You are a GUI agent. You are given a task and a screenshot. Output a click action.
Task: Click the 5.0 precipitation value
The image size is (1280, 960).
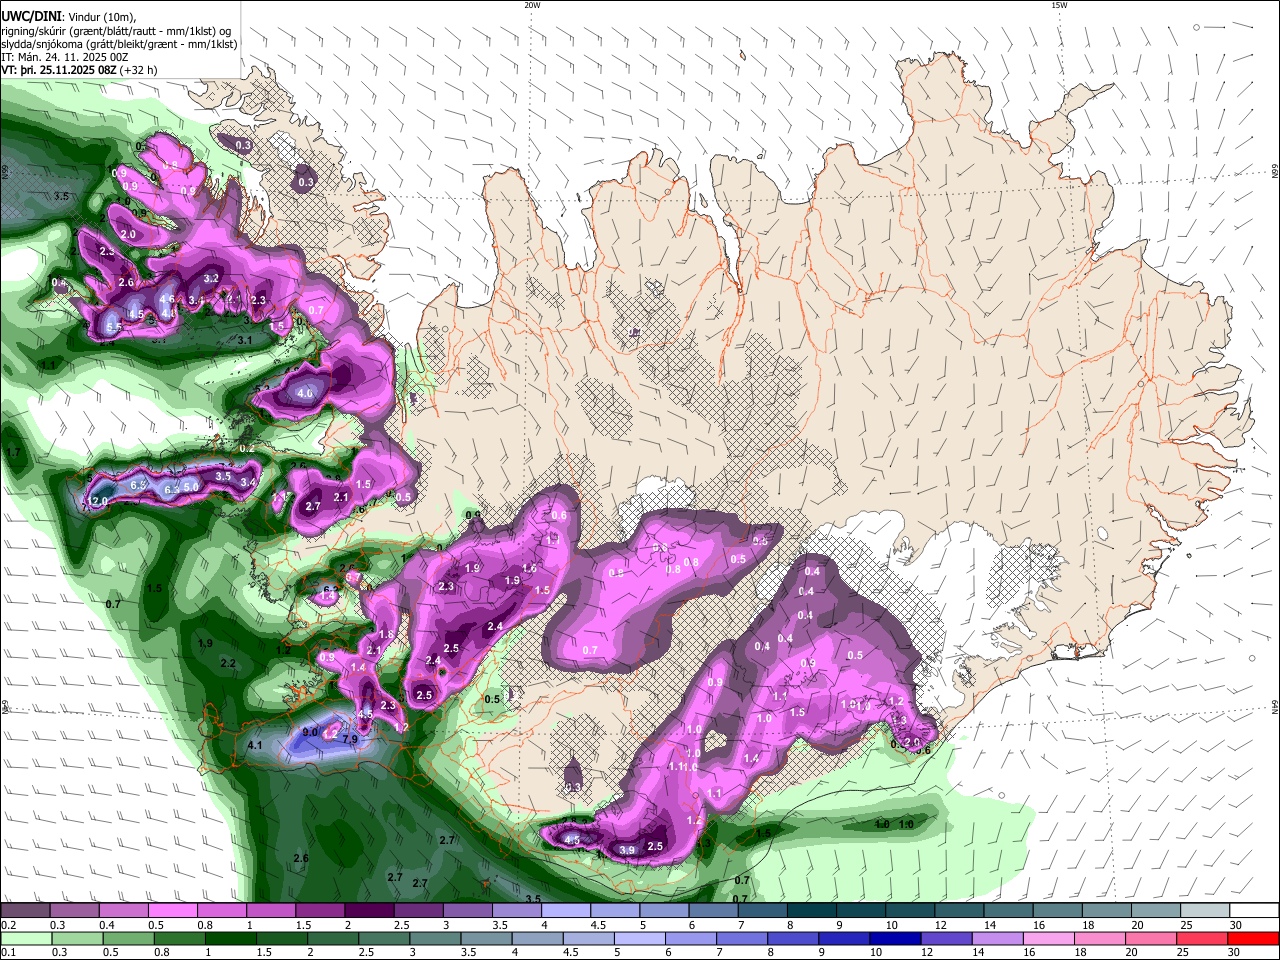click(x=191, y=487)
